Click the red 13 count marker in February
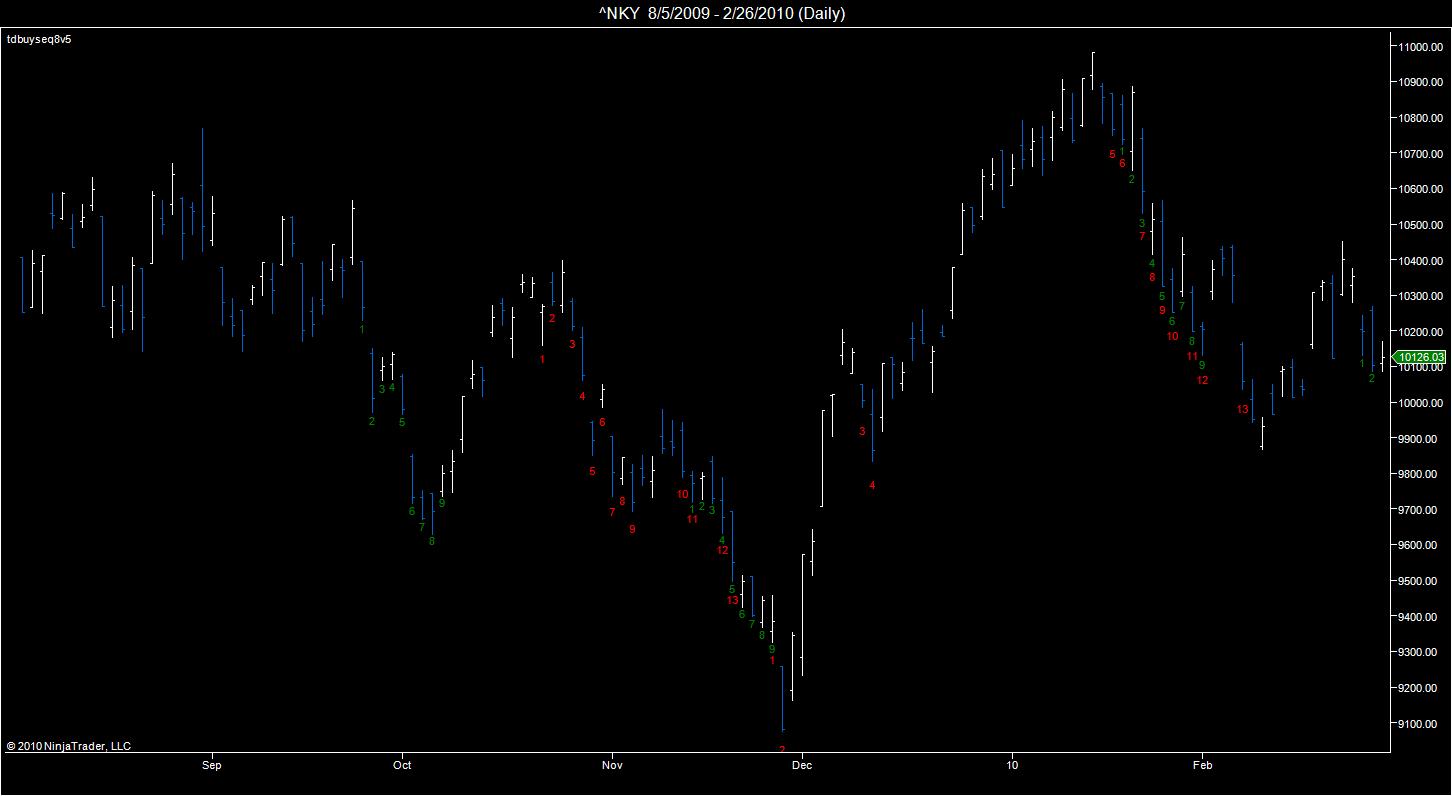 1242,409
